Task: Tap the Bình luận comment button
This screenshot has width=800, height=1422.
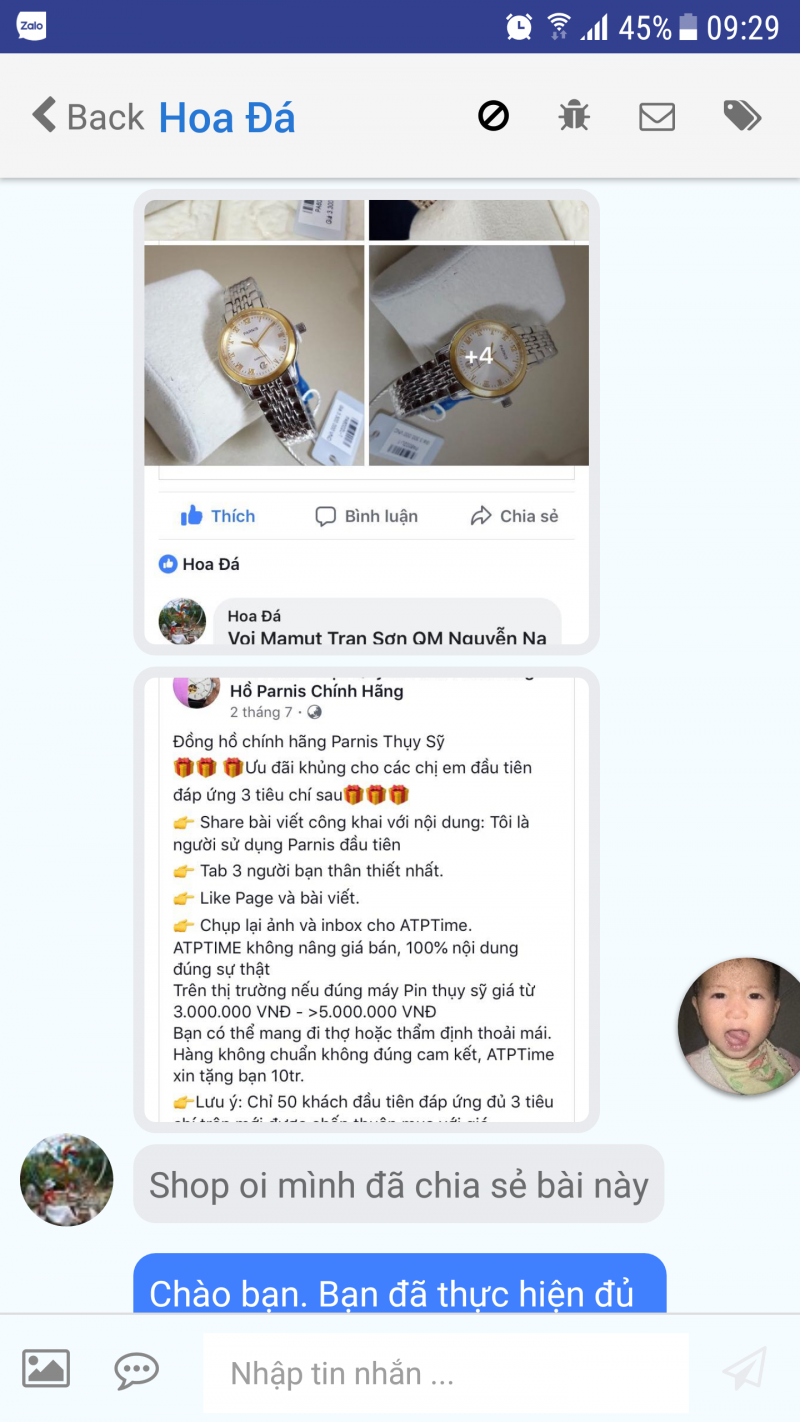Action: tap(366, 516)
